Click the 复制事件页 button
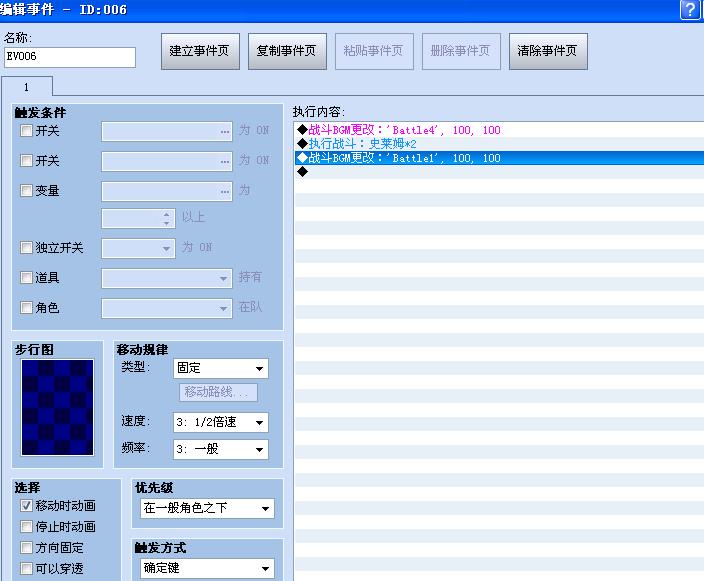 [x=287, y=51]
